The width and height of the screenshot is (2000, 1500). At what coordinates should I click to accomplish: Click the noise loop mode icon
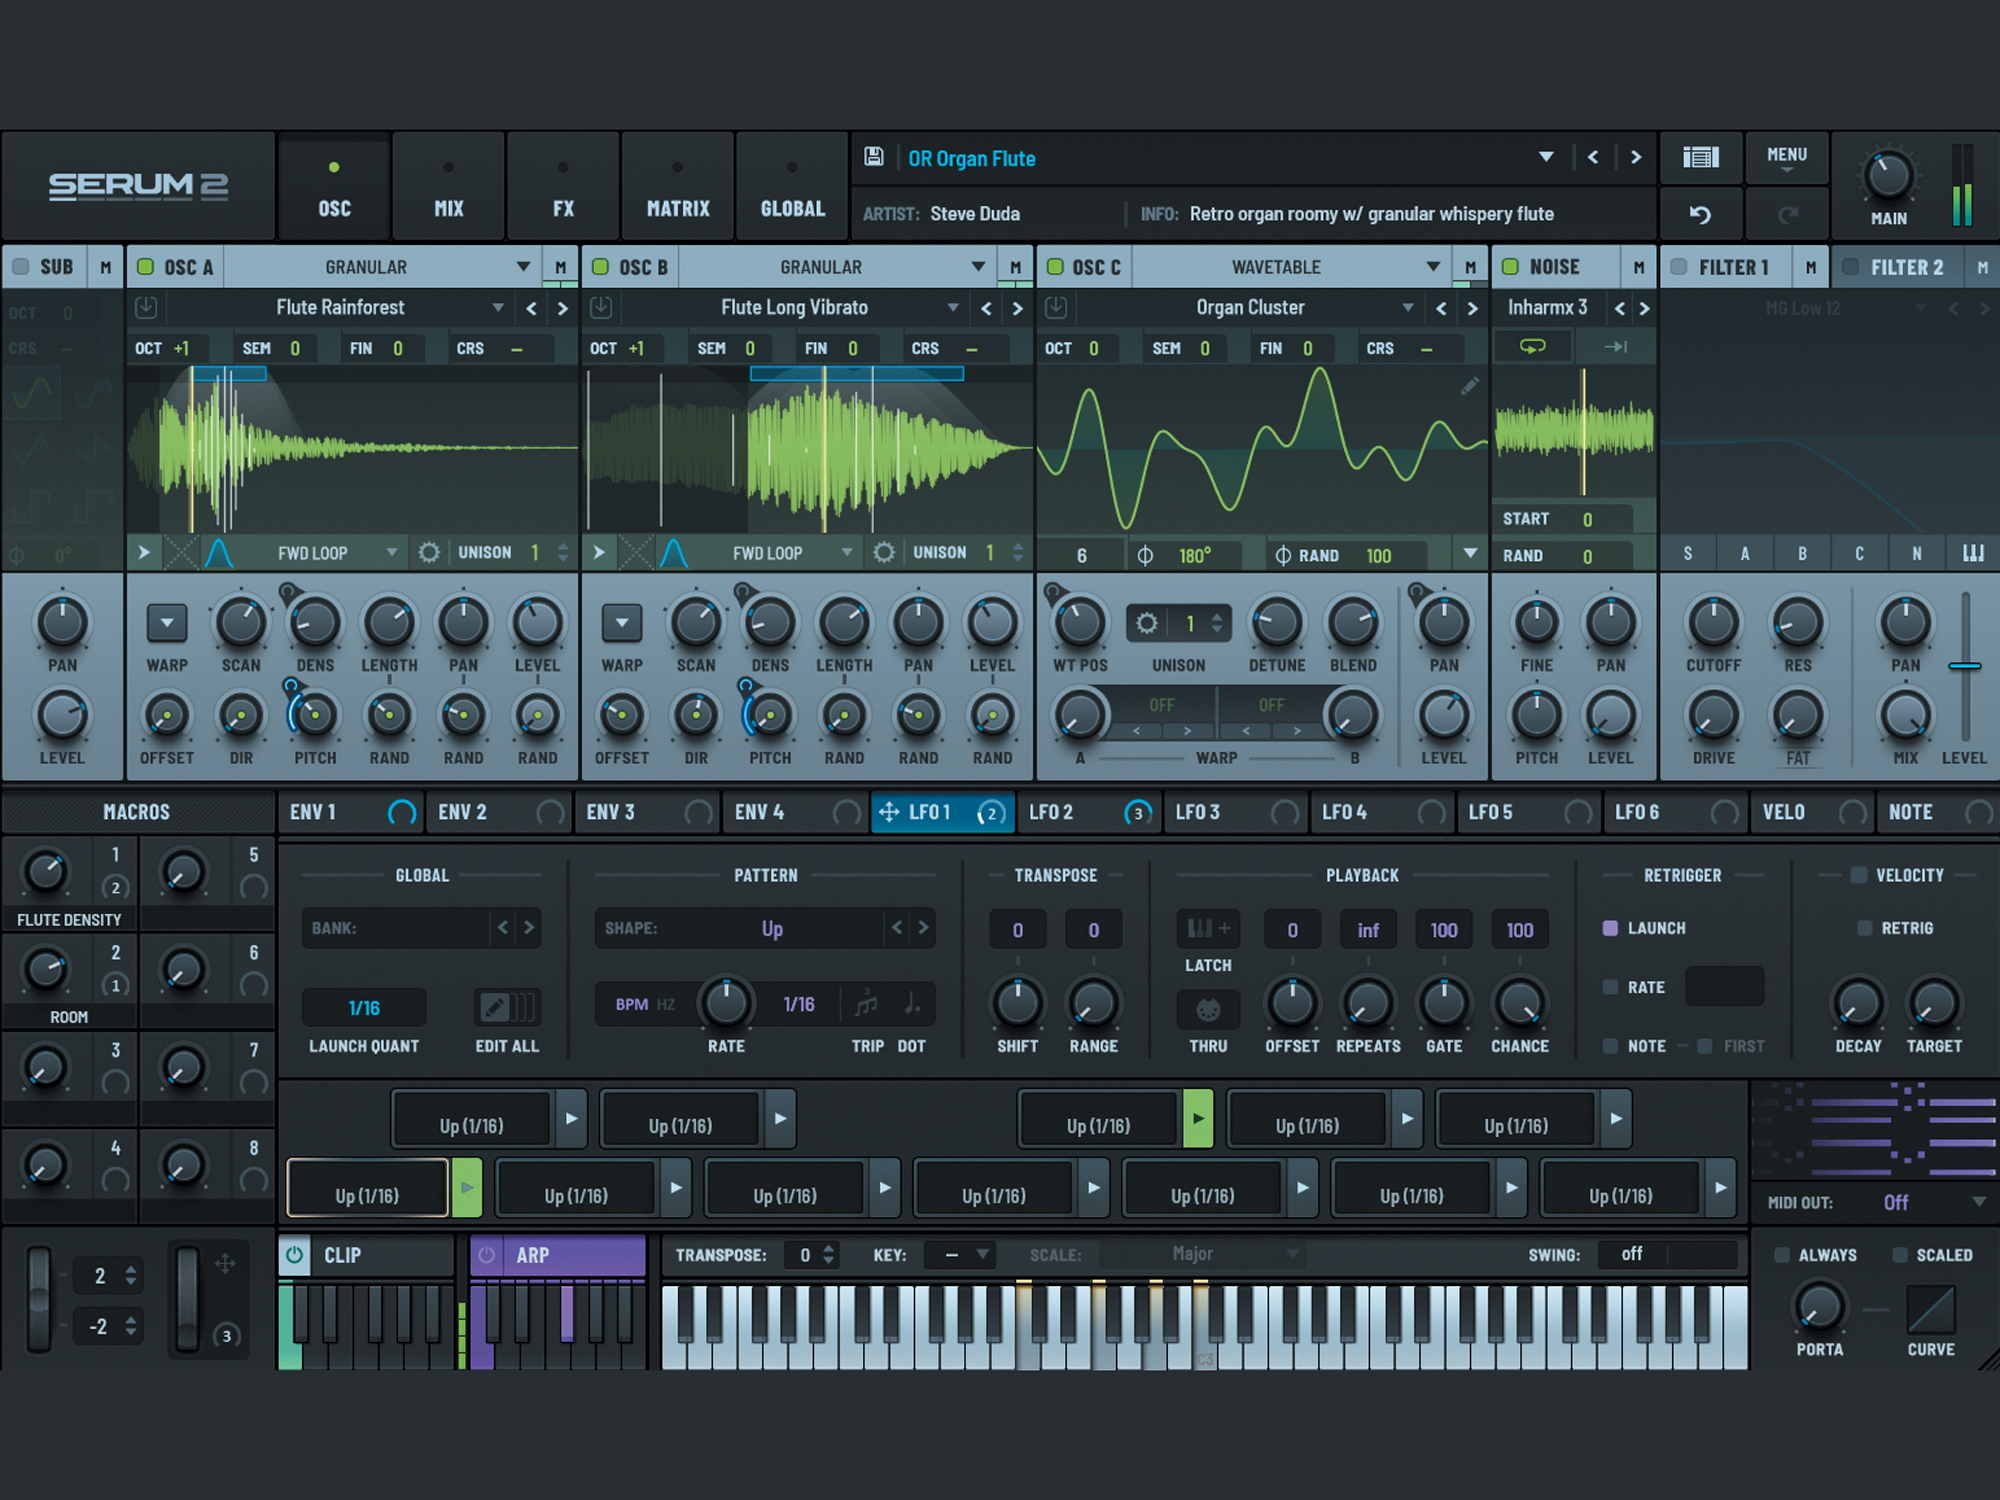tap(1532, 347)
